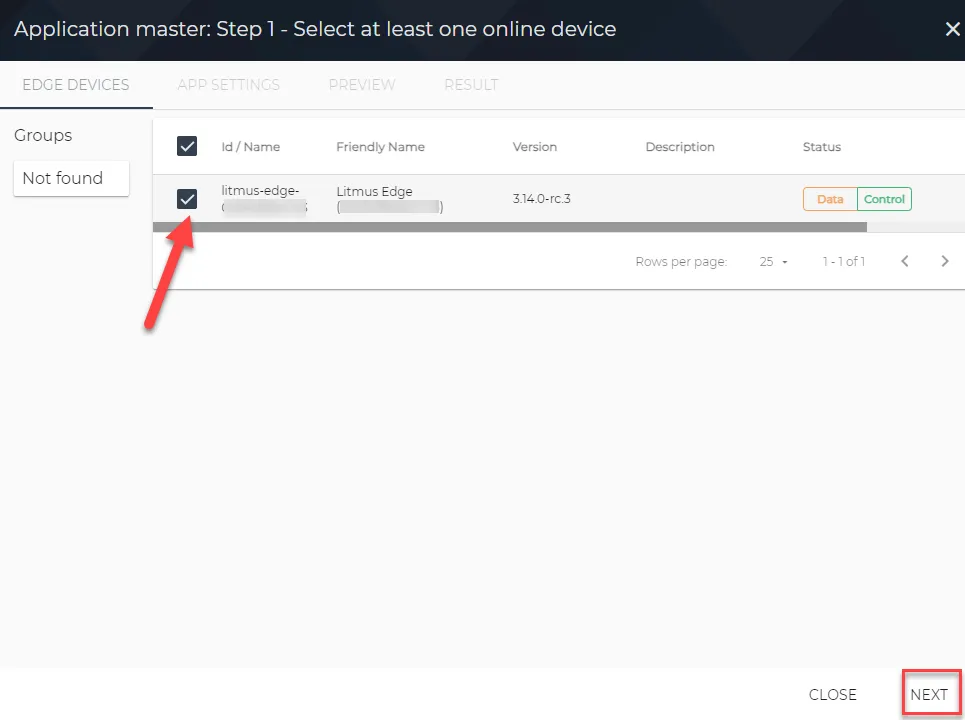Sort by the Version column header
The width and height of the screenshot is (965, 720).
click(535, 147)
